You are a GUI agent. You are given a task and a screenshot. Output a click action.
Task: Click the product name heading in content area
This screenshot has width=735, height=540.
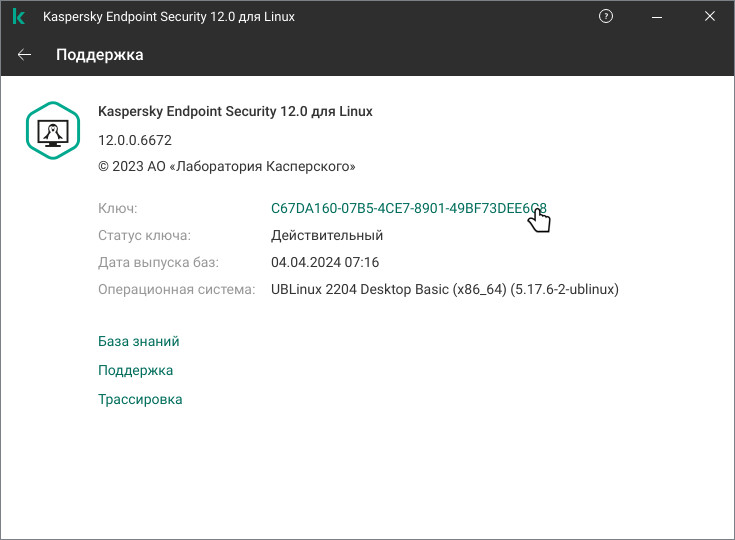pyautogui.click(x=235, y=112)
